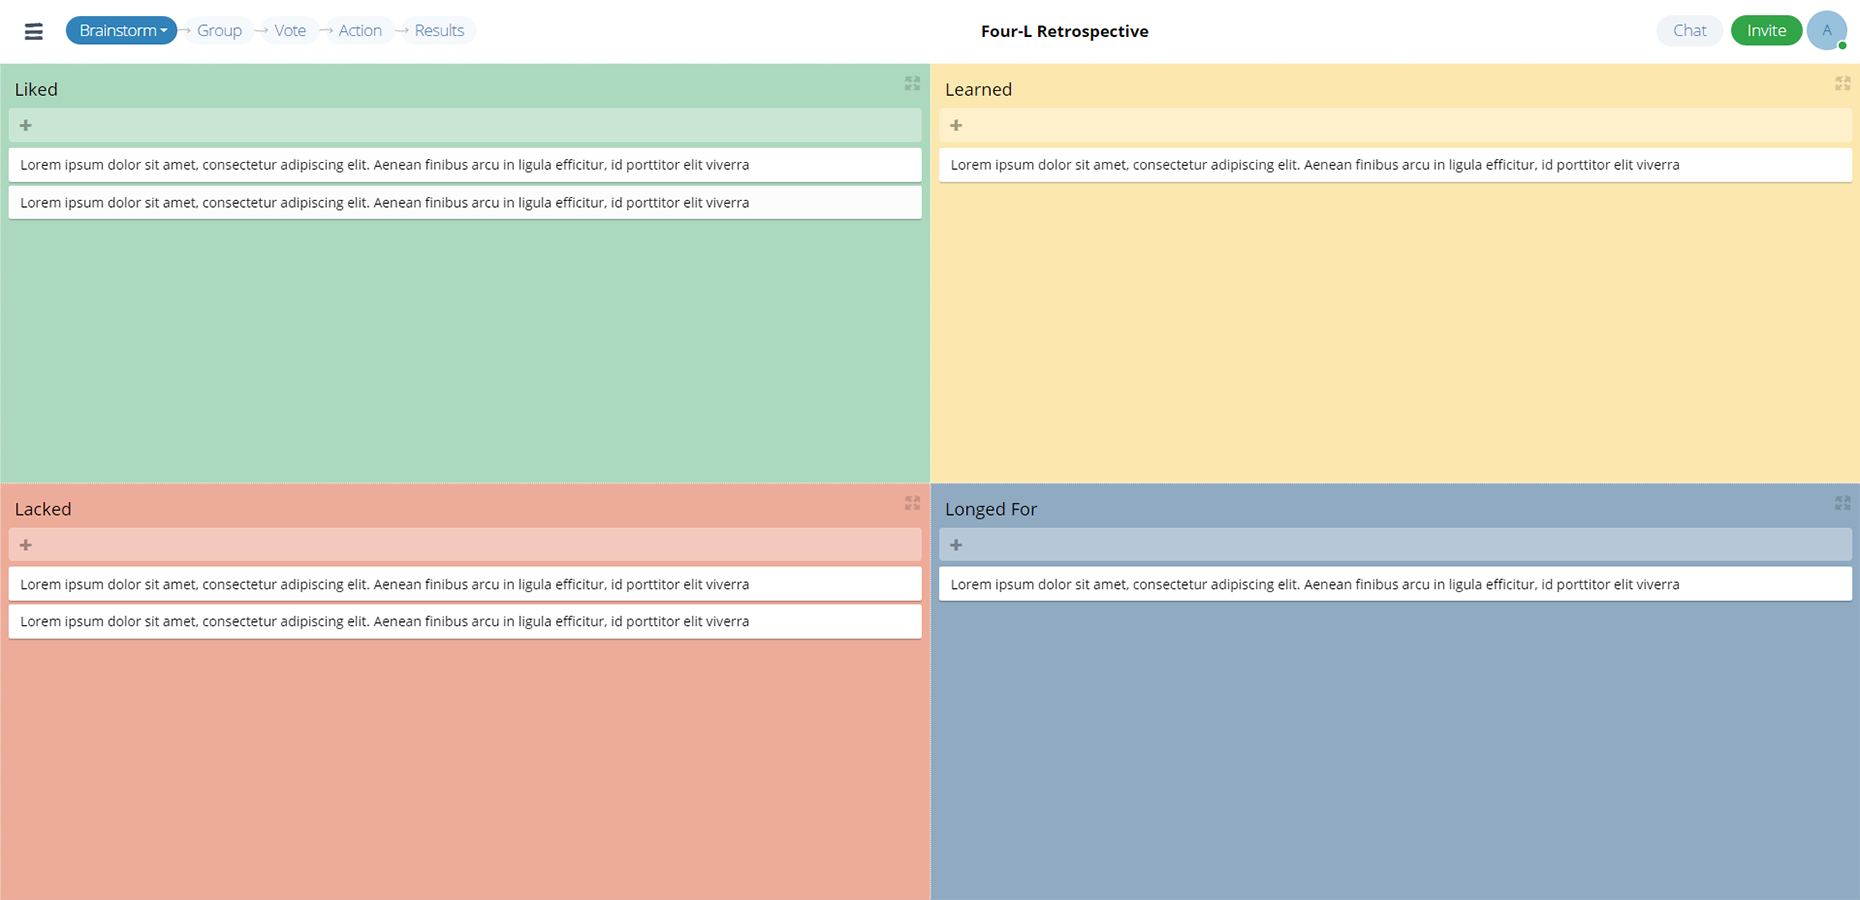This screenshot has width=1860, height=900.
Task: Click the Invite button
Action: 1766,30
